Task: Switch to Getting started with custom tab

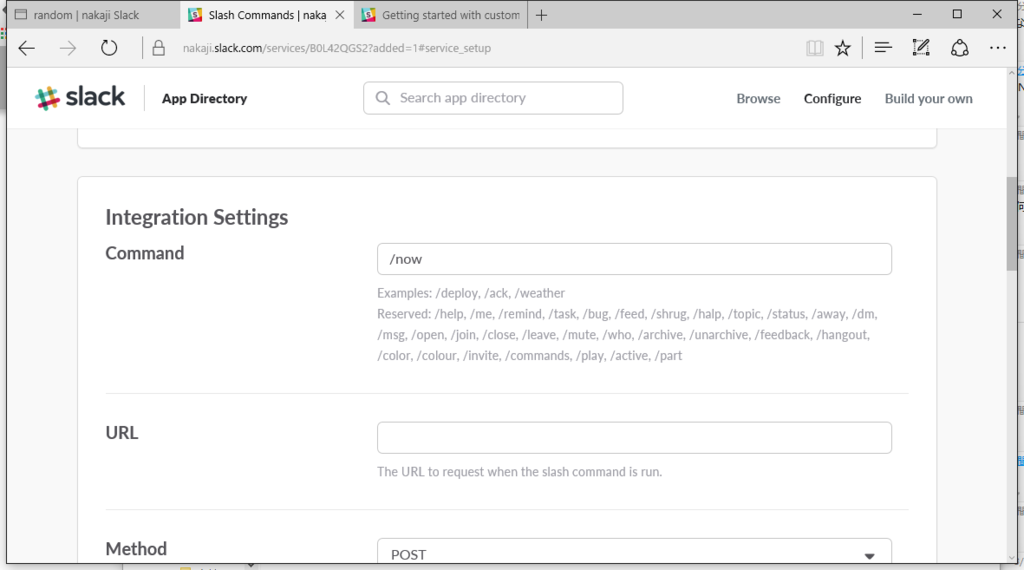Action: [x=441, y=15]
